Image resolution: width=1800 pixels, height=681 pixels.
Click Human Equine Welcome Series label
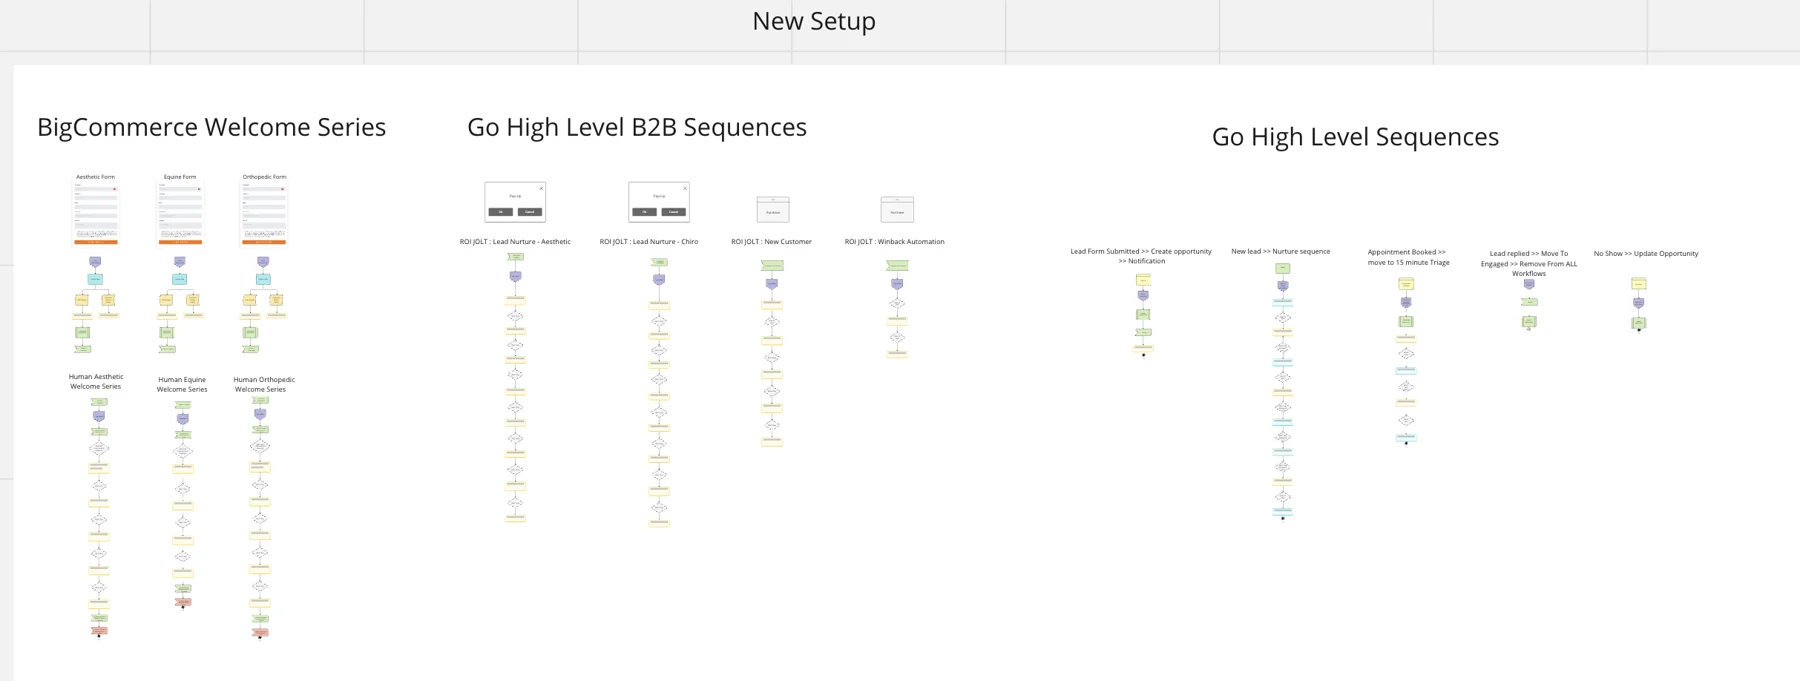point(182,384)
